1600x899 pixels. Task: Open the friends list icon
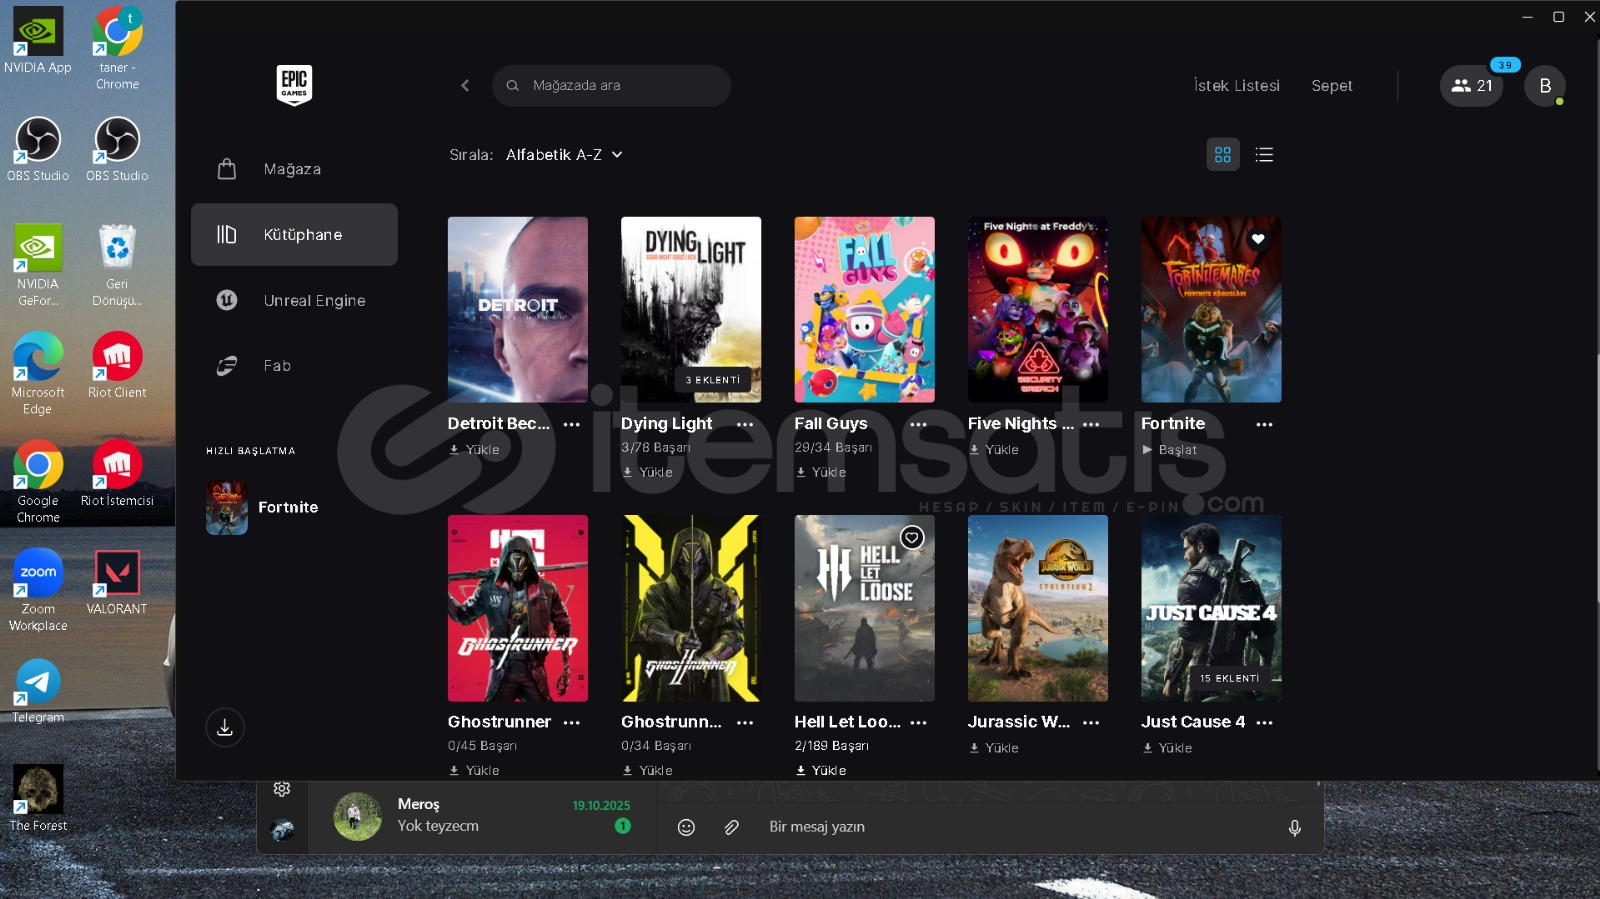(1471, 86)
